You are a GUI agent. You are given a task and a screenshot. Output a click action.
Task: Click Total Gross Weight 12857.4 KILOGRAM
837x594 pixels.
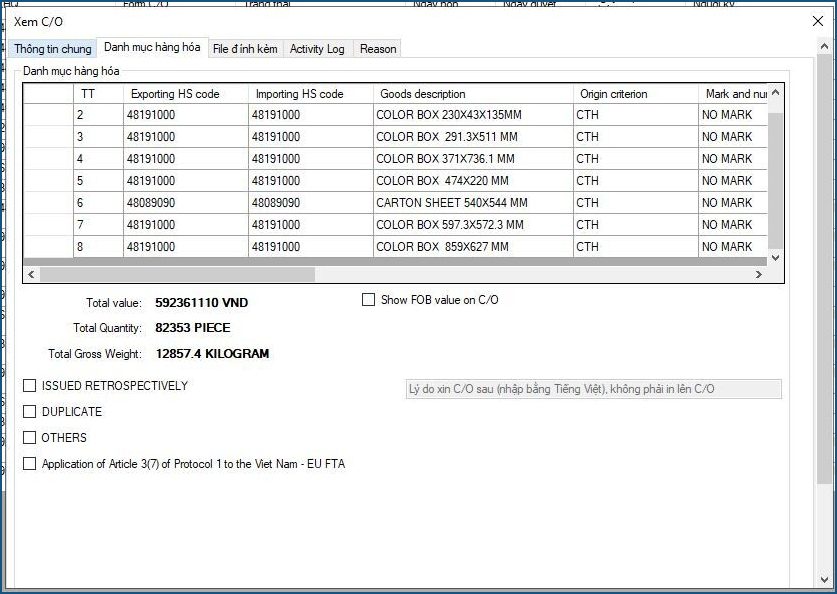click(x=212, y=353)
